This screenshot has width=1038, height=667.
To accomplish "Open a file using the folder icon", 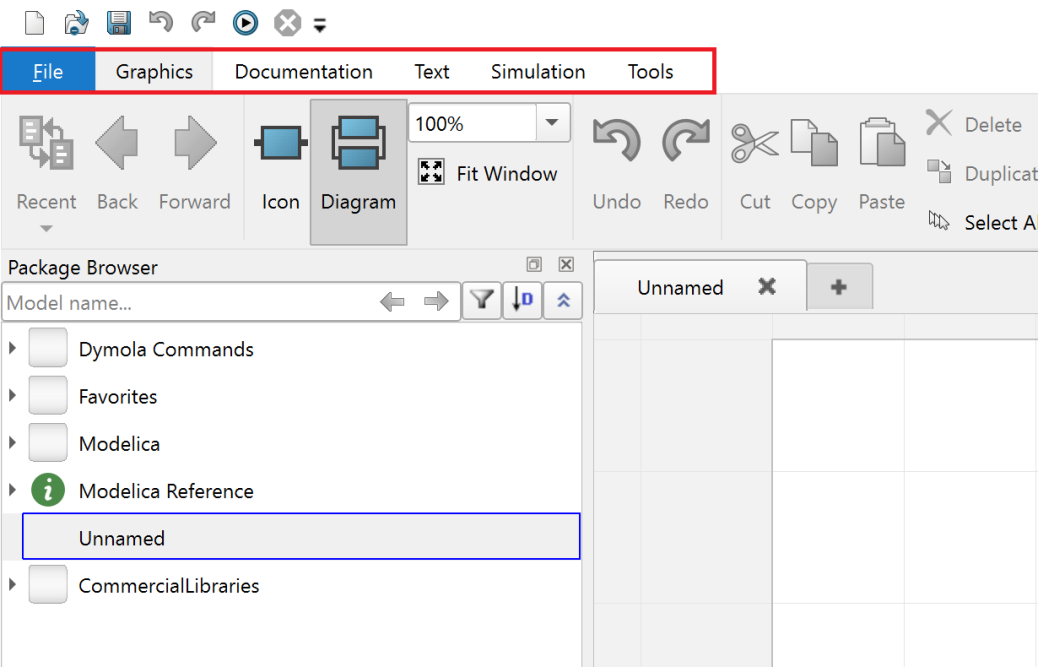I will tap(76, 23).
